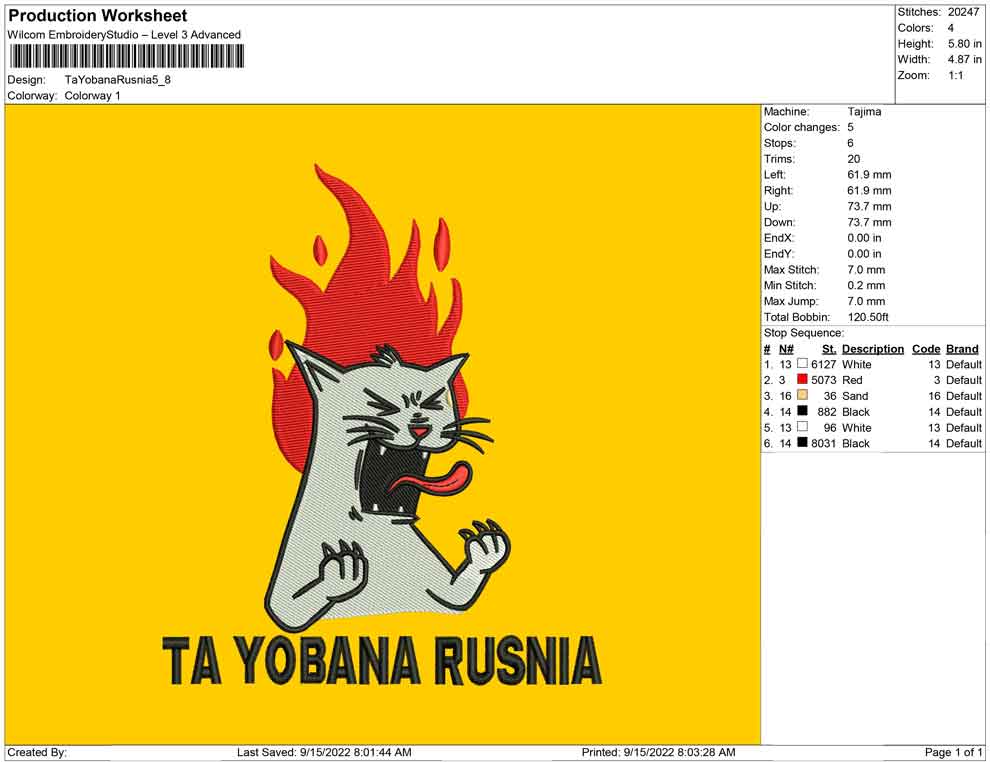This screenshot has height=762, width=990.
Task: Click the 'Machine:' label
Action: tap(786, 112)
